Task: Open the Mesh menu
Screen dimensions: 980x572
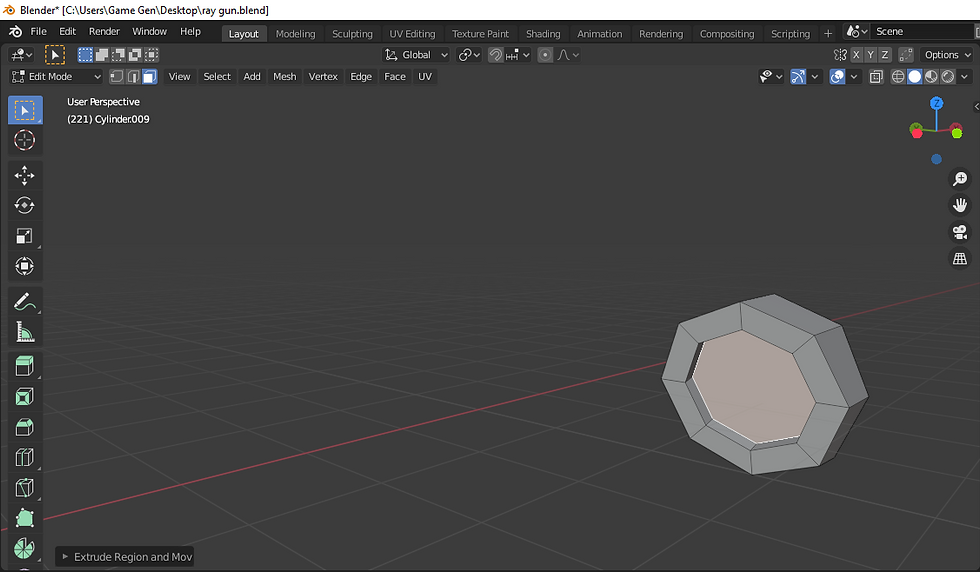Action: point(284,76)
